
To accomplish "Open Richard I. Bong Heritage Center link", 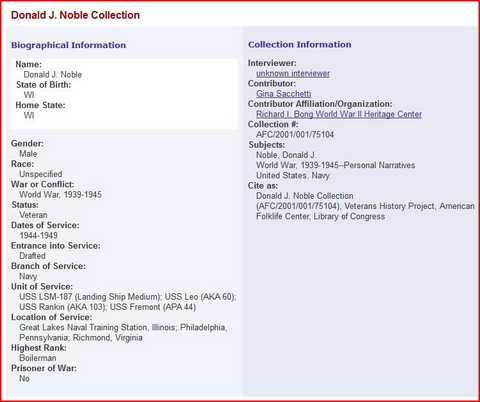I will coord(339,114).
